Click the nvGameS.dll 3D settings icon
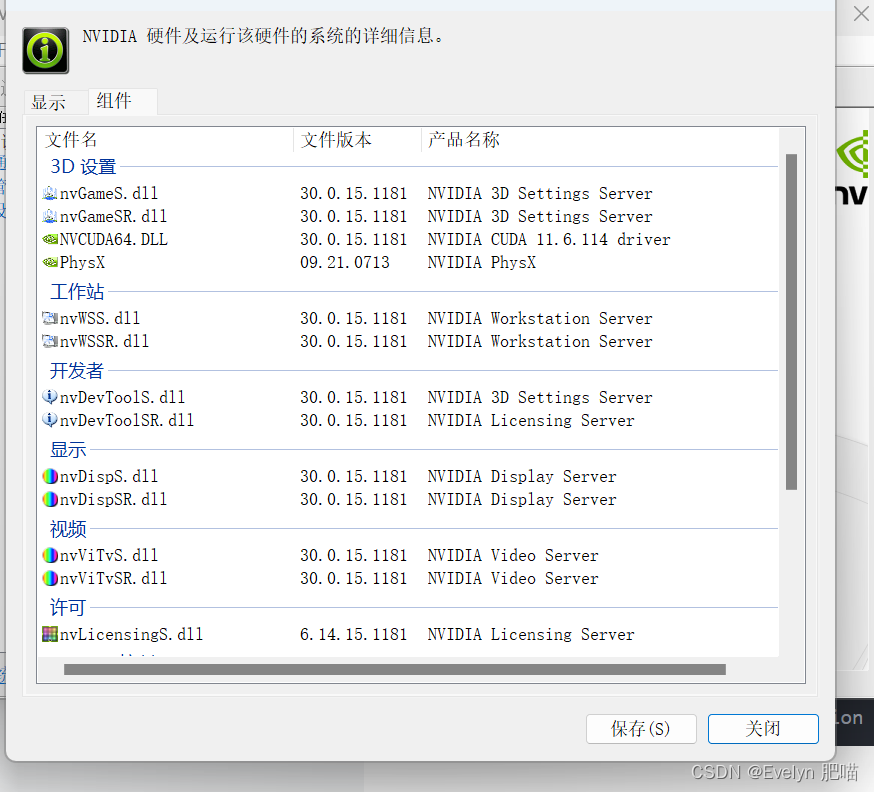 tap(49, 193)
